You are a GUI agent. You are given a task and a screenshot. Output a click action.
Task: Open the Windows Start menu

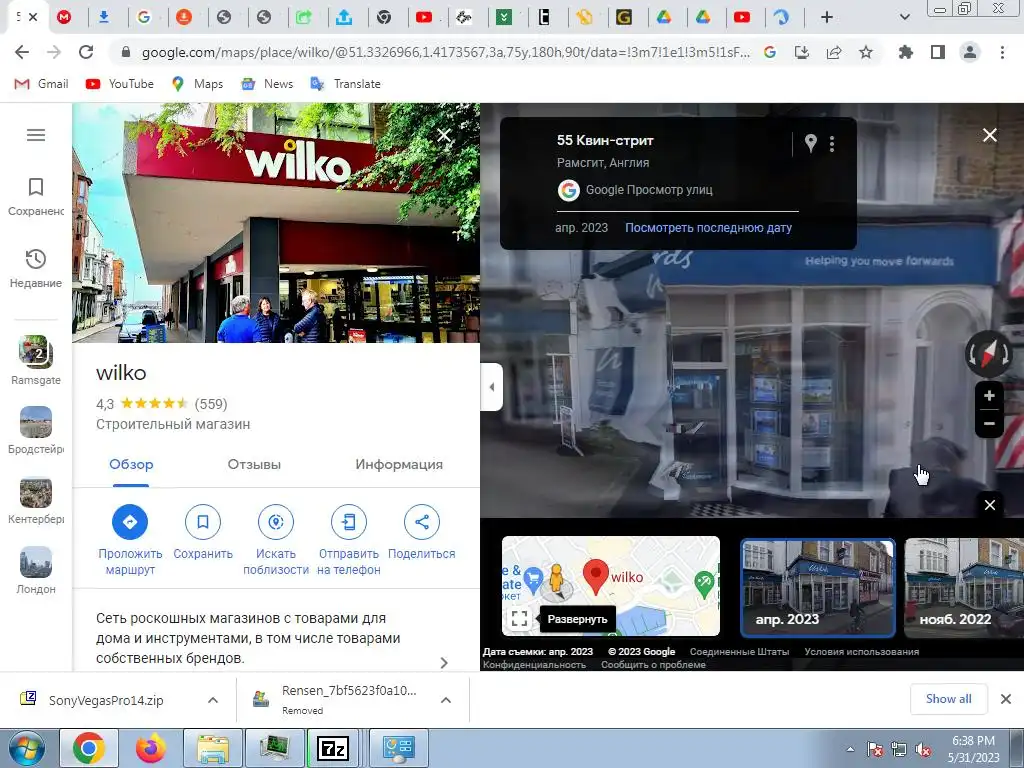coord(26,748)
